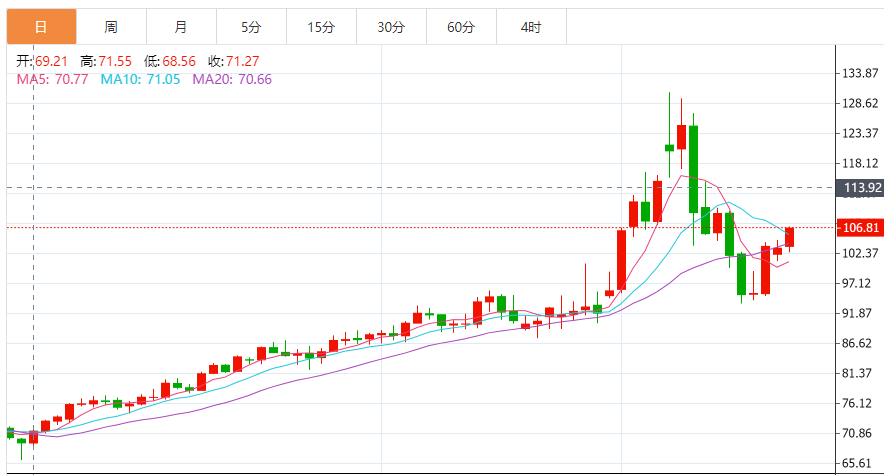Select the 周 (weekly) period tab

[x=110, y=27]
